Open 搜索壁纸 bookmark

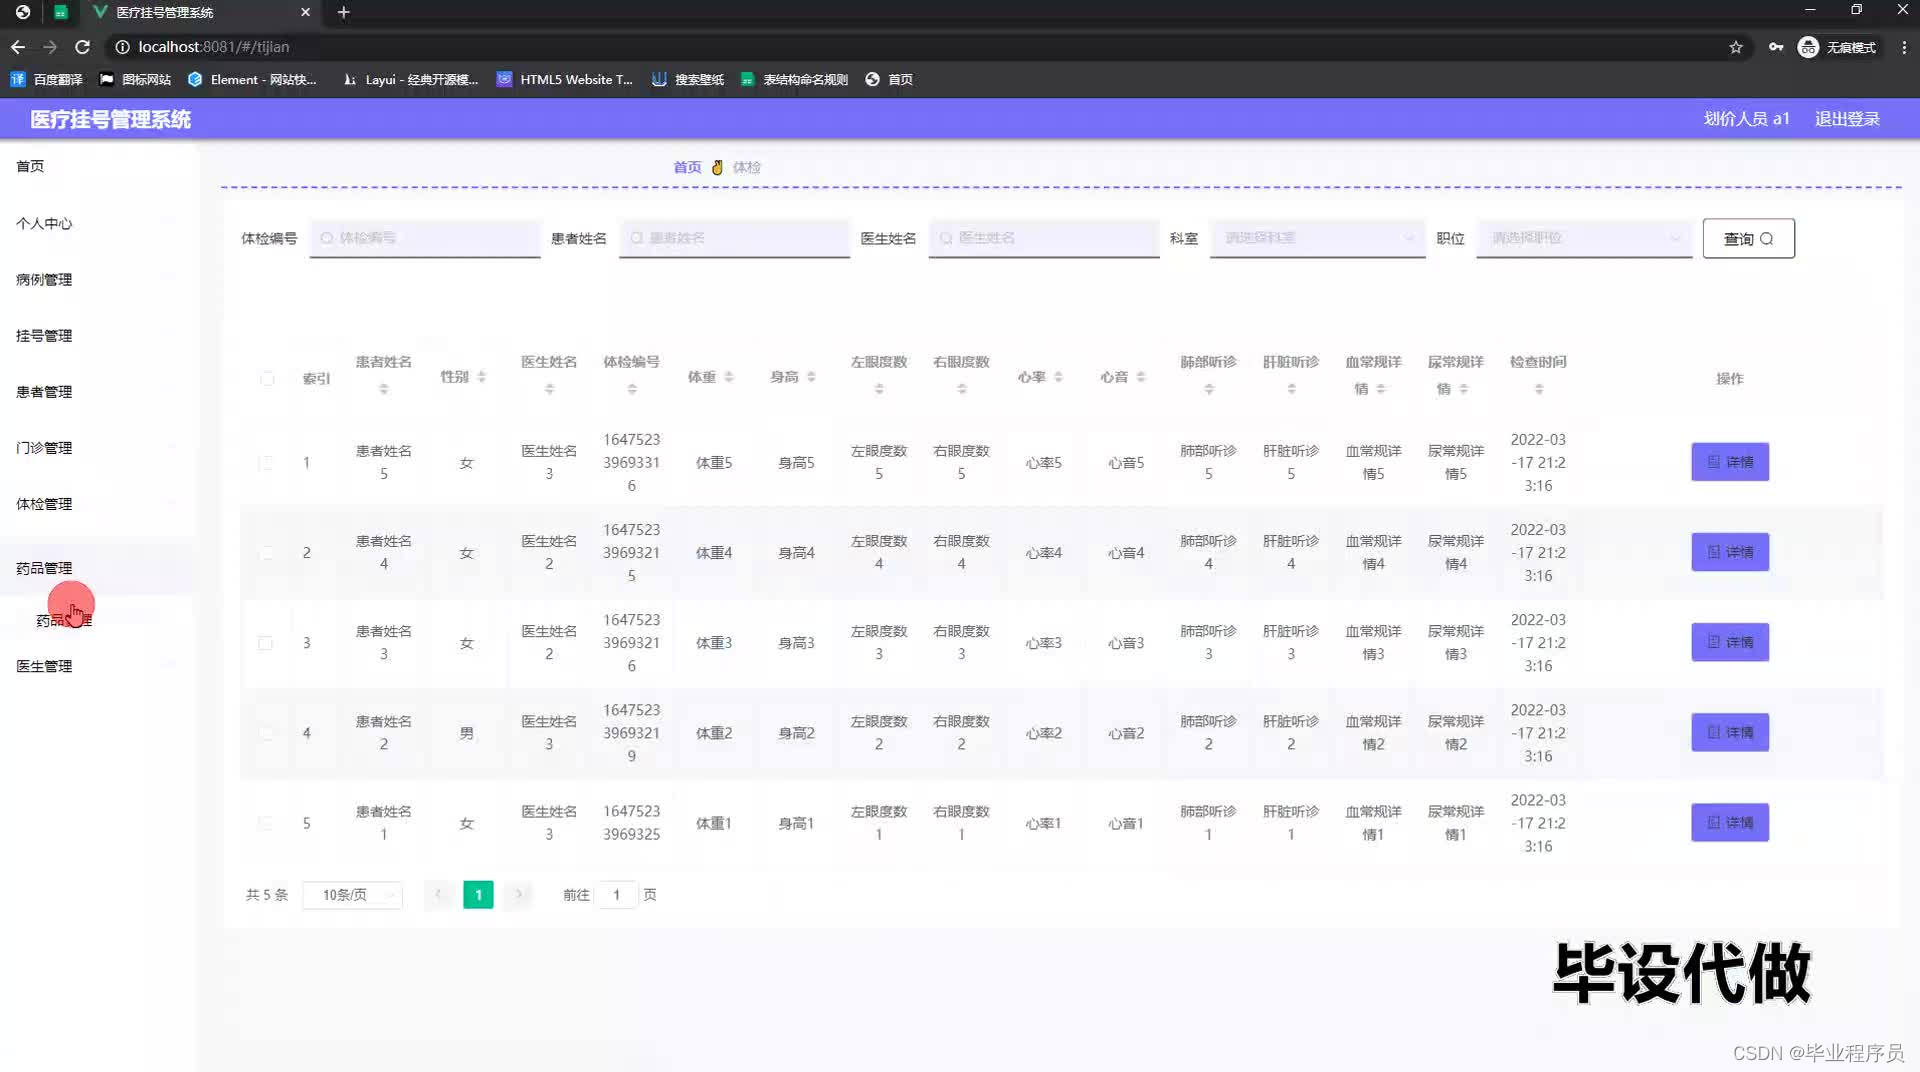click(x=688, y=79)
